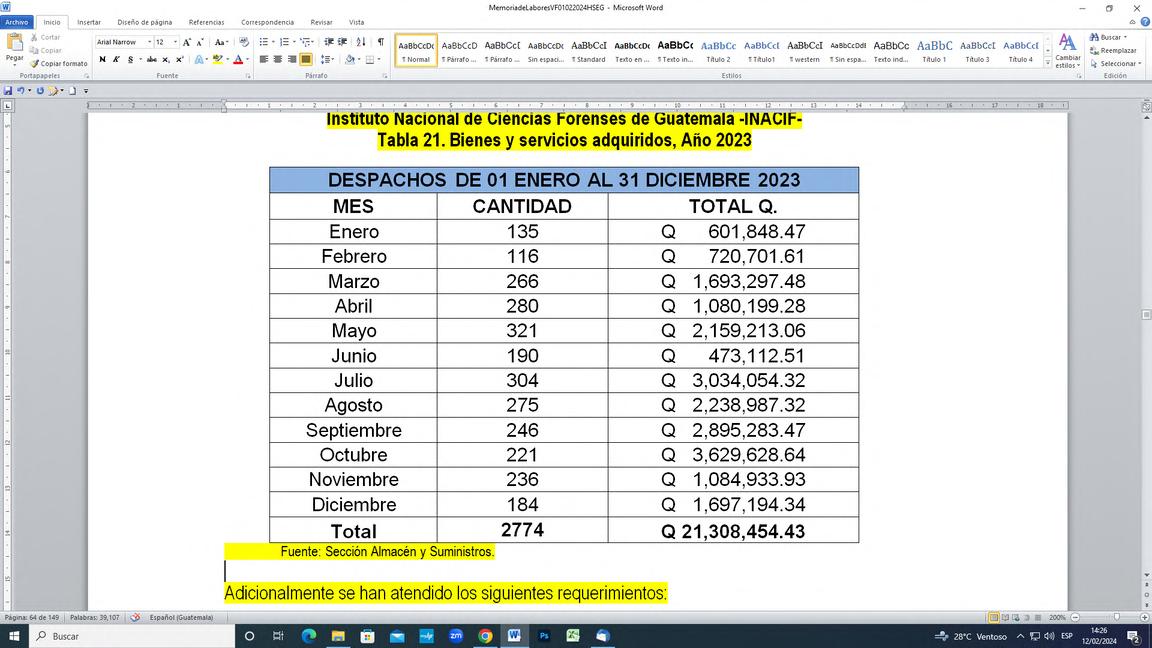Viewport: 1152px width, 648px height.
Task: Switch to Diseño de página tab
Action: (x=145, y=23)
